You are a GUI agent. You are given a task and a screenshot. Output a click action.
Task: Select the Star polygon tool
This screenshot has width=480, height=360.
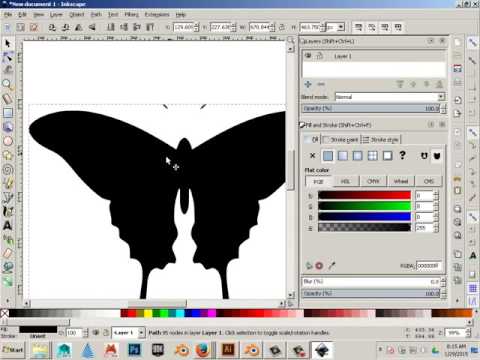click(8, 155)
